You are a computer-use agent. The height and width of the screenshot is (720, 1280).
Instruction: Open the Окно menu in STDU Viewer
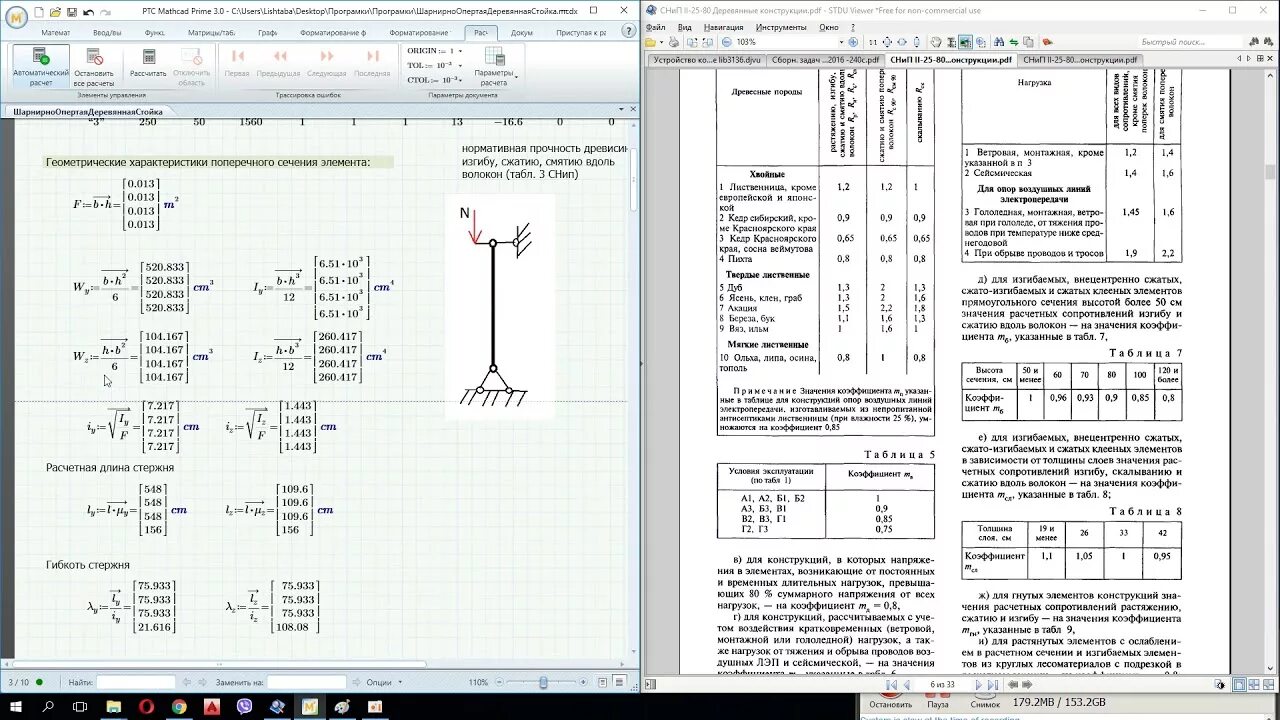click(828, 27)
